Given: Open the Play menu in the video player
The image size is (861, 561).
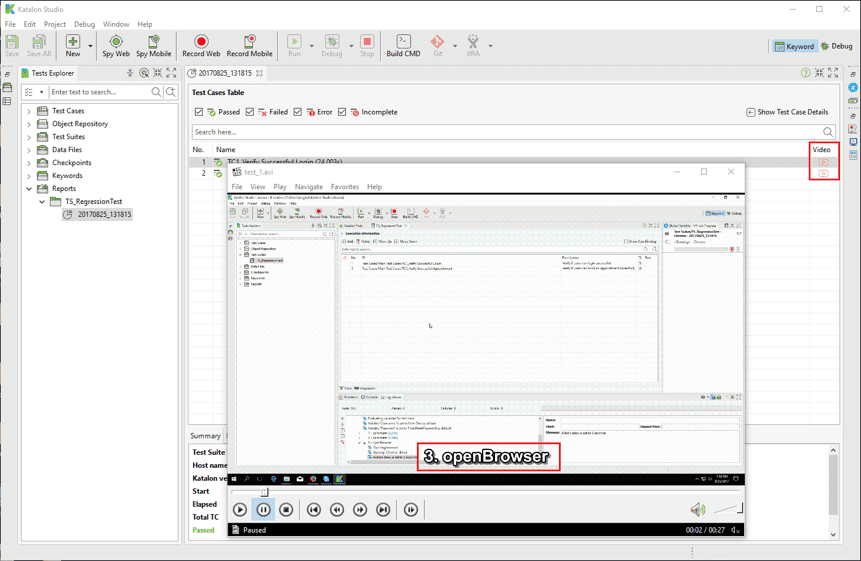Looking at the screenshot, I should tap(280, 187).
